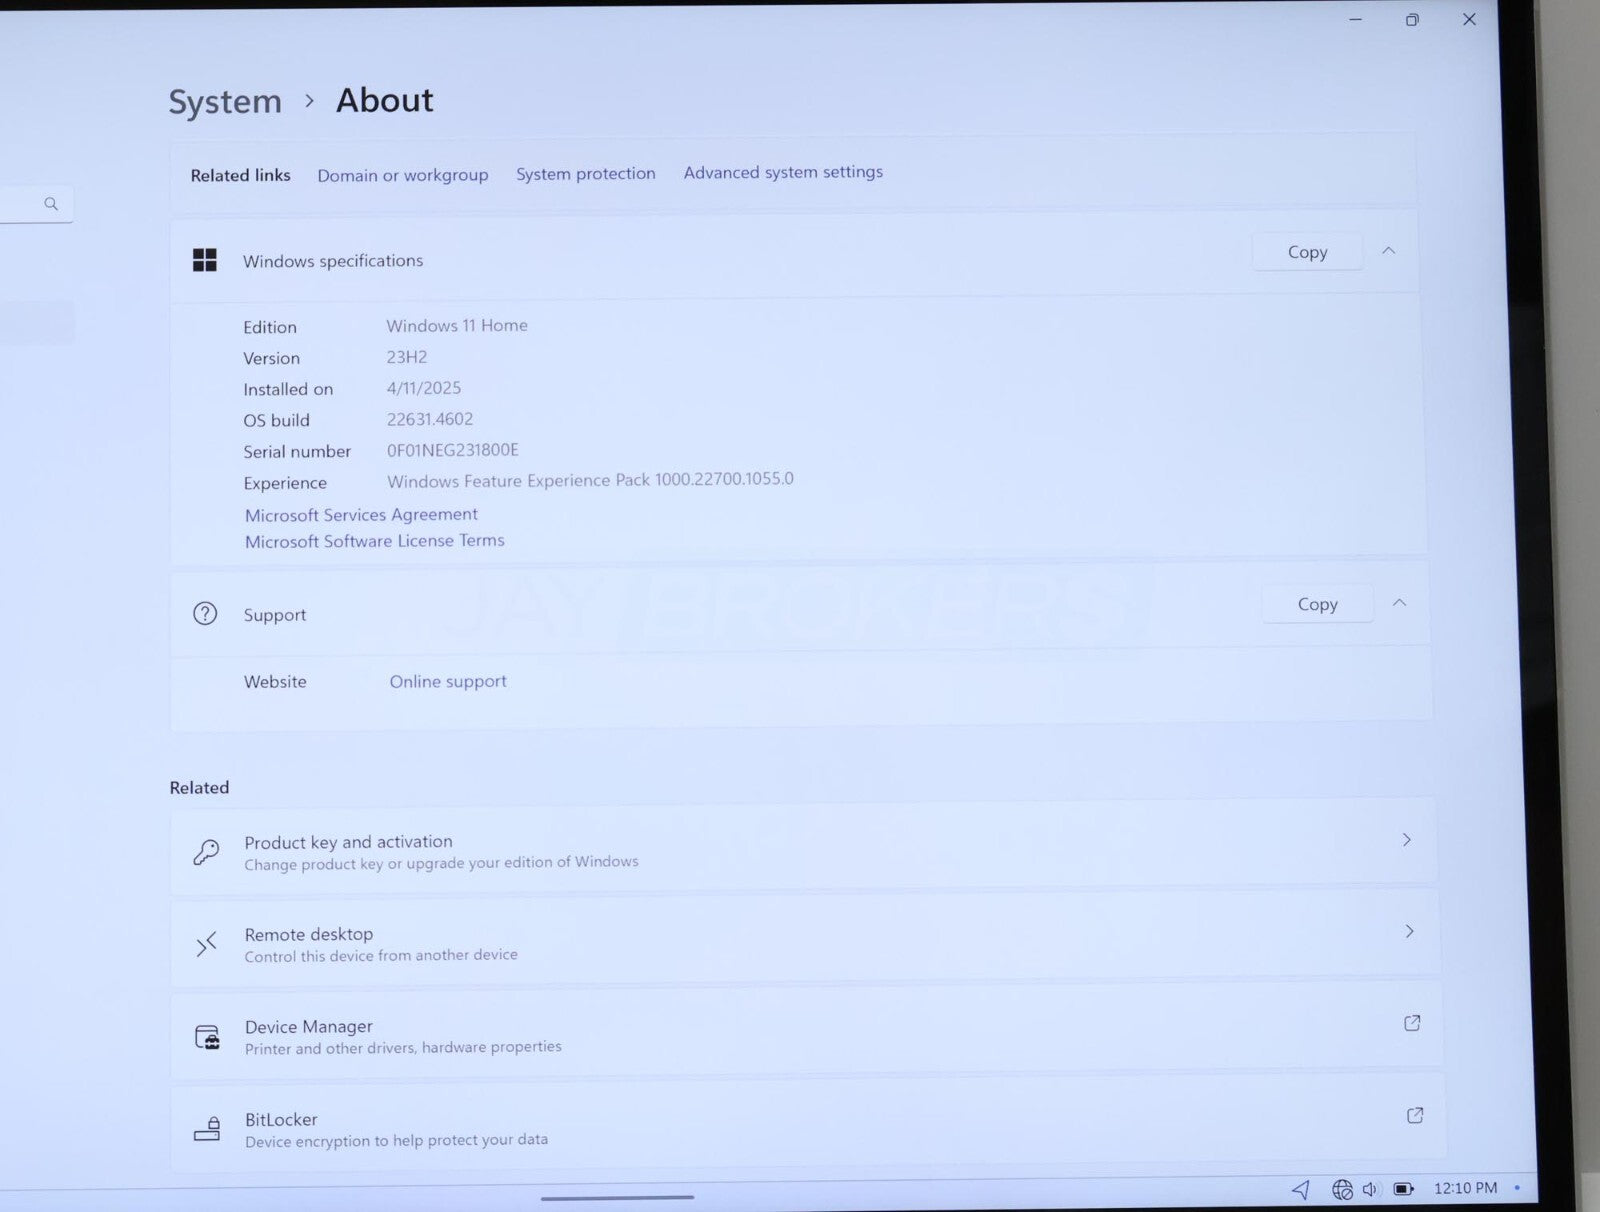
Task: Open Domain or workgroup link
Action: [403, 175]
